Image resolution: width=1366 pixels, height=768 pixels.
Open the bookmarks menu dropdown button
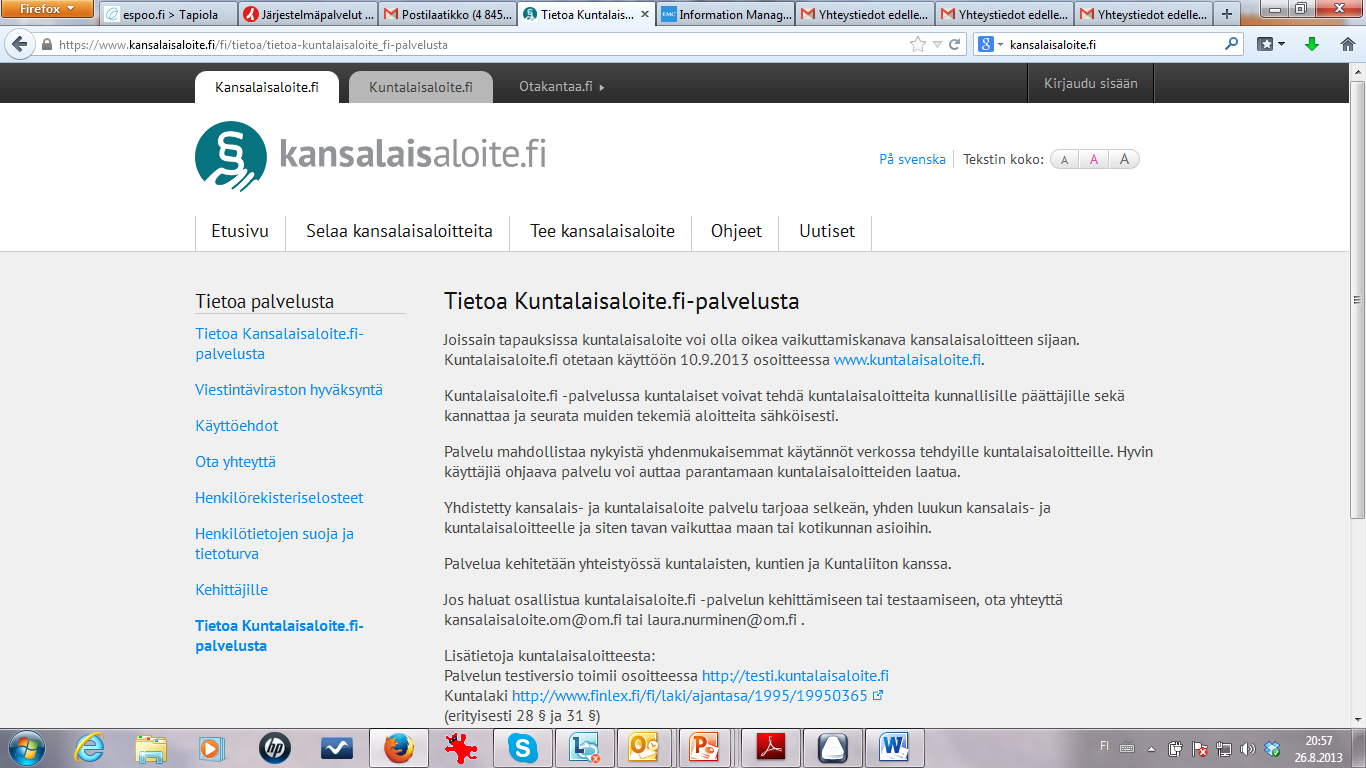tap(1271, 44)
